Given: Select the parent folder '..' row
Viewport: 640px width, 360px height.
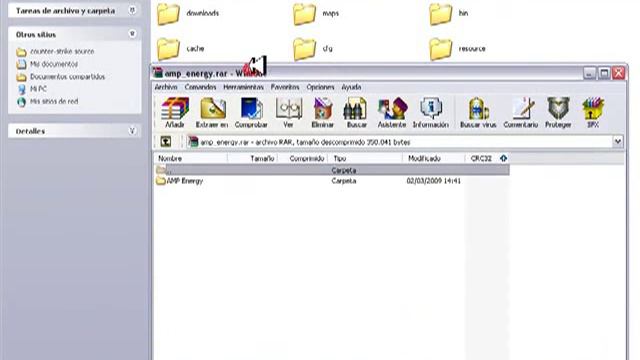Looking at the screenshot, I should pos(332,170).
